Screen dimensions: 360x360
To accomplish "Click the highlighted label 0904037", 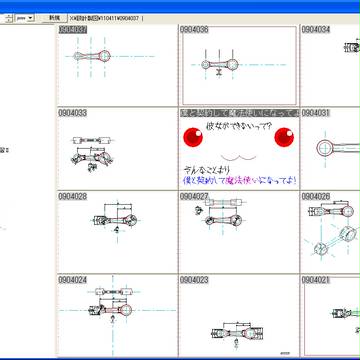I will (73, 30).
